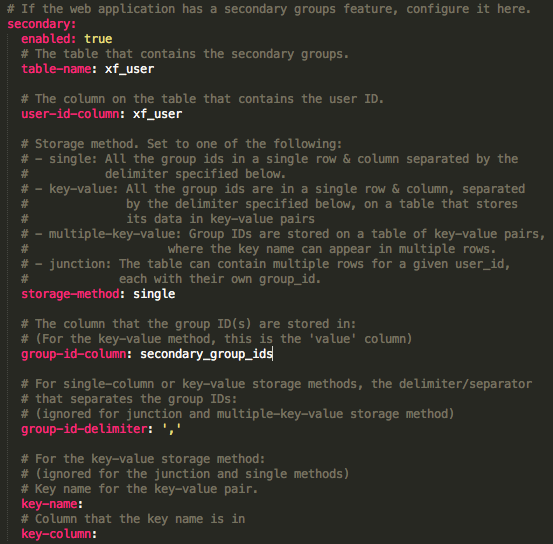553x544 pixels.
Task: Click the secondary_group_ids value
Action: (x=206, y=354)
